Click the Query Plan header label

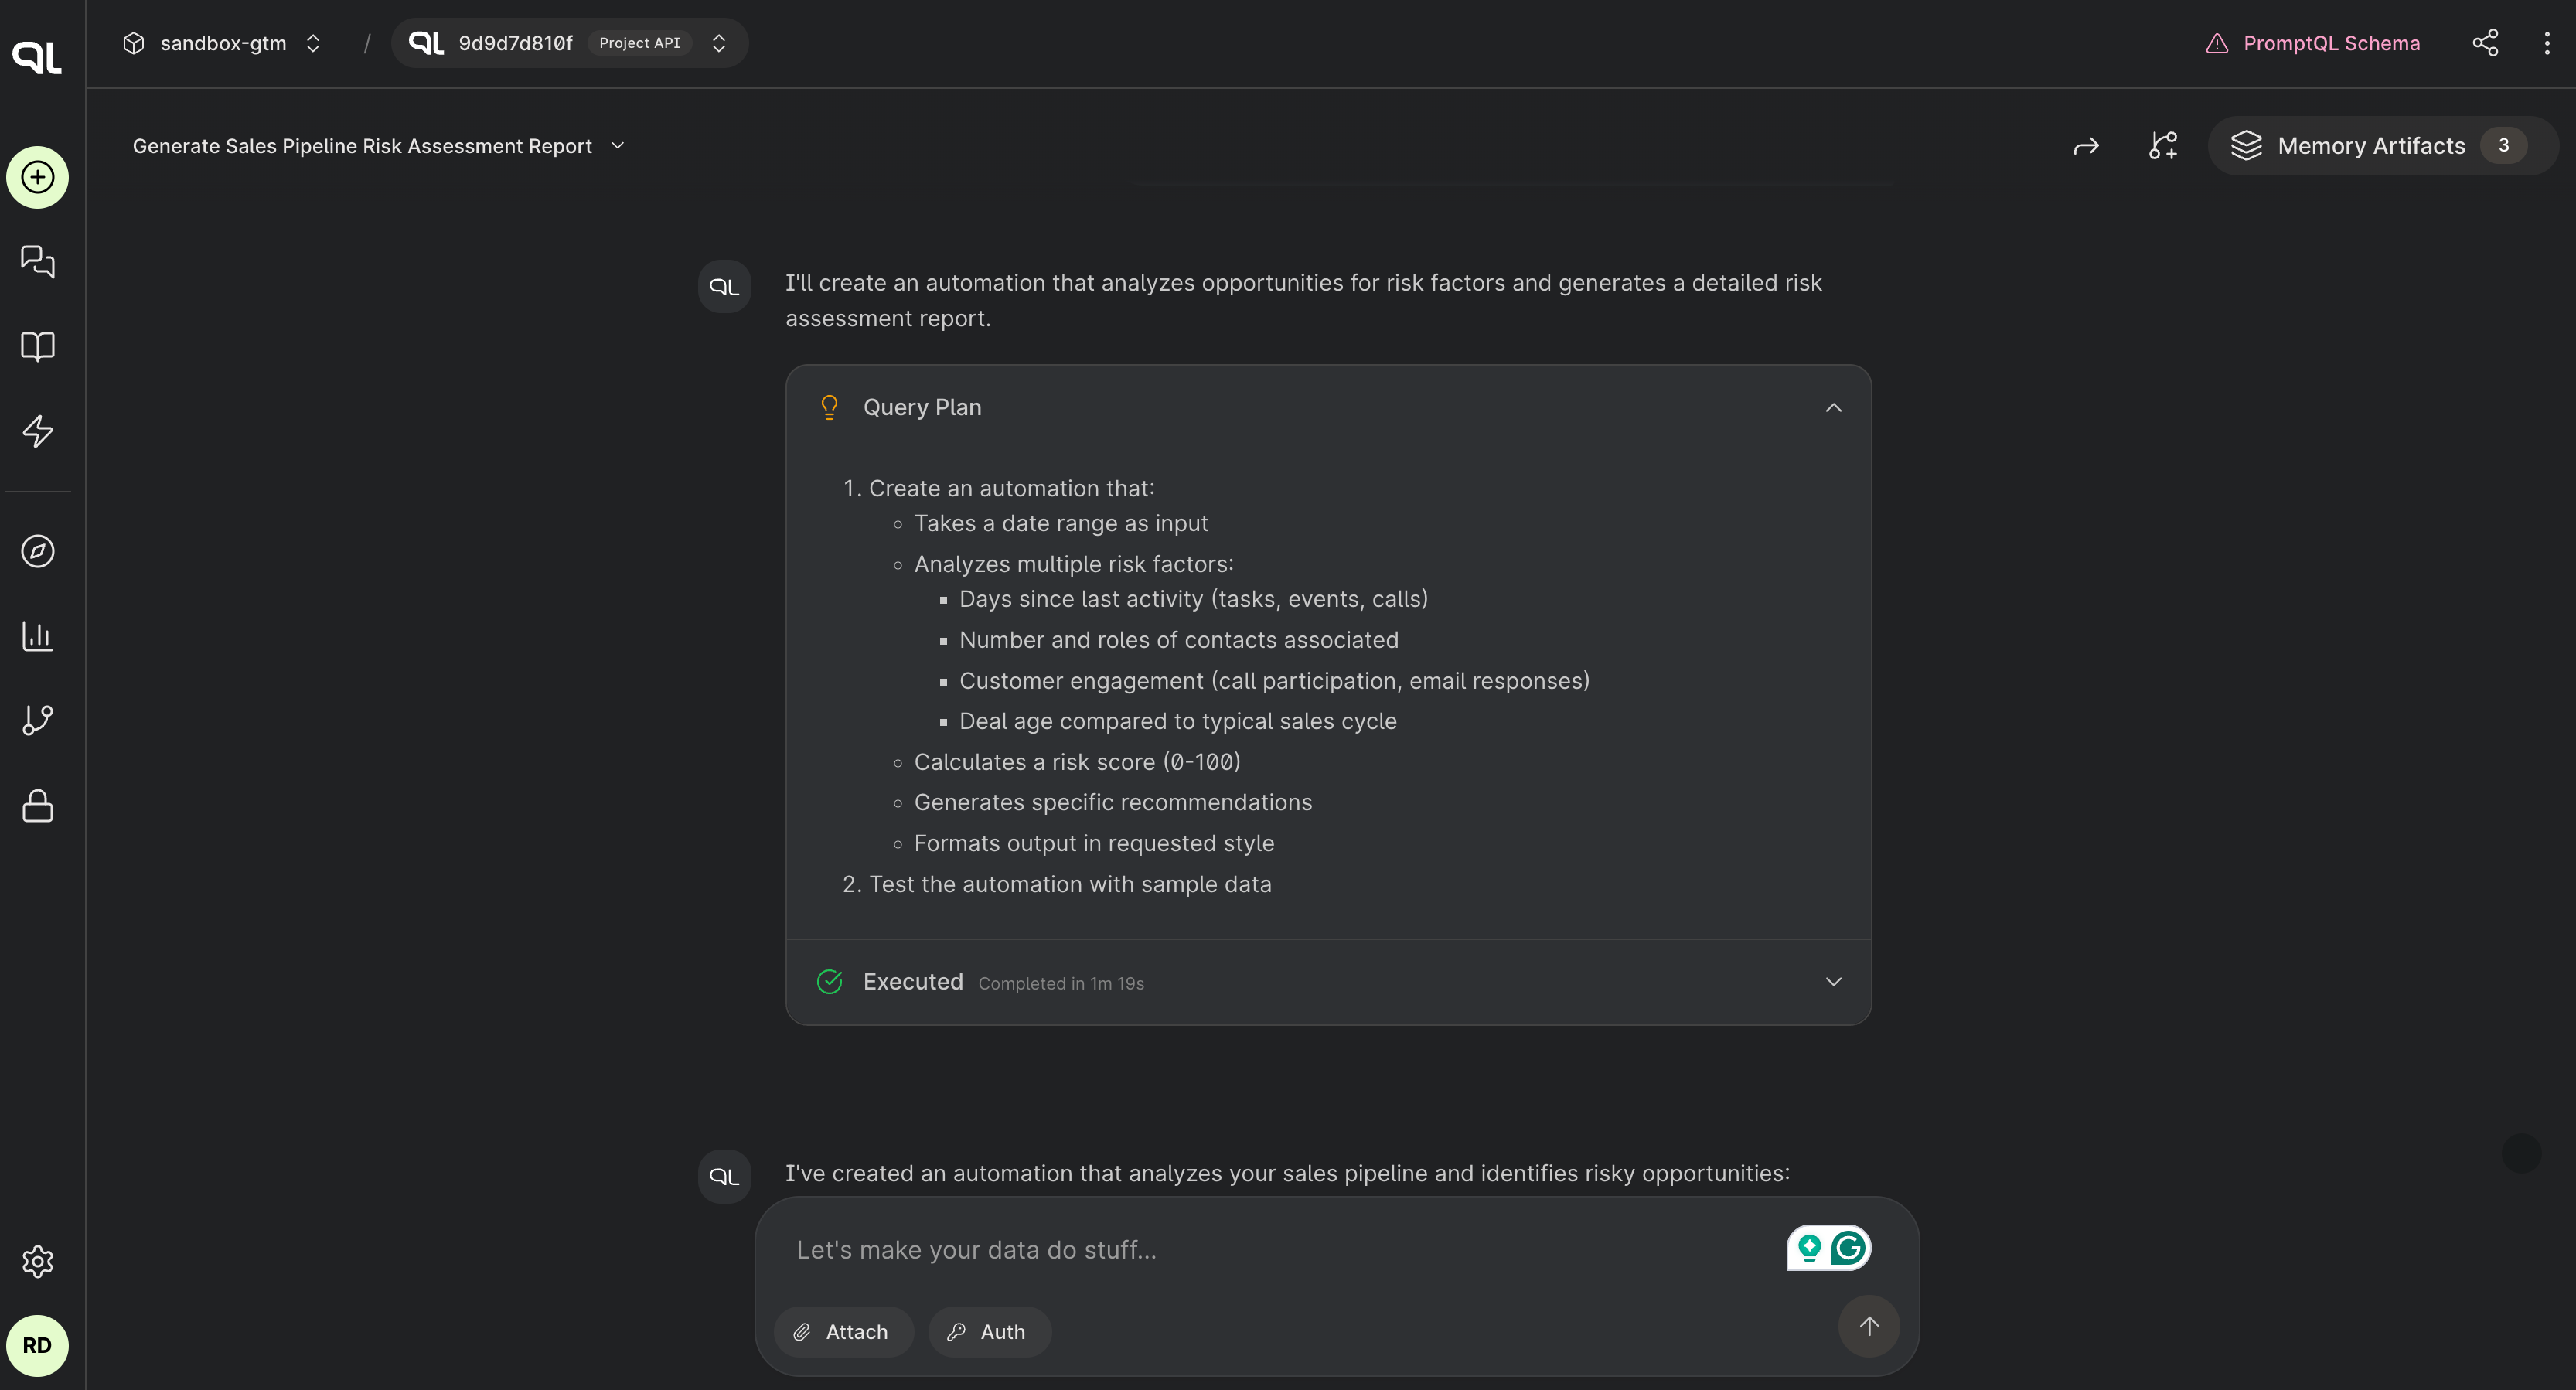(x=922, y=407)
